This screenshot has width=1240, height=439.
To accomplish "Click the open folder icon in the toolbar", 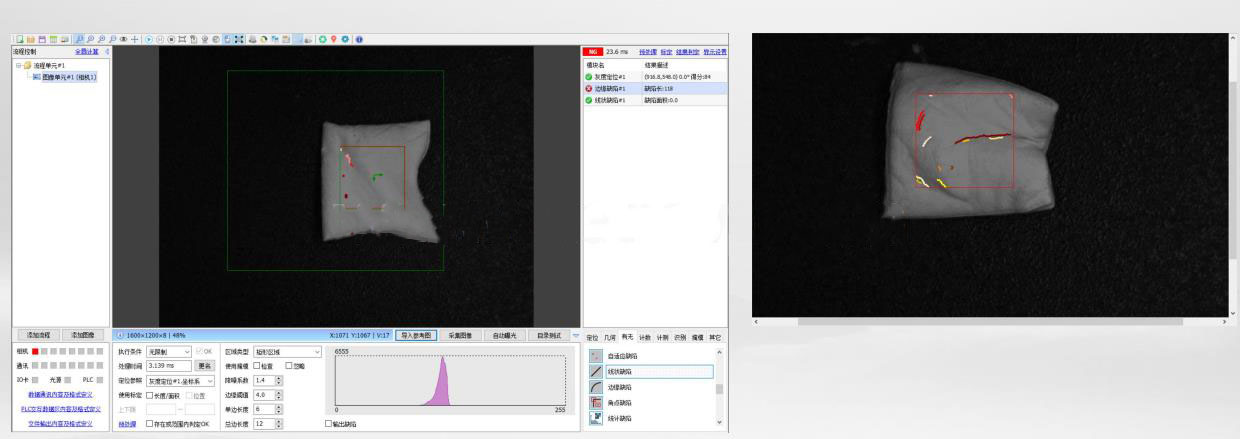I will point(30,39).
